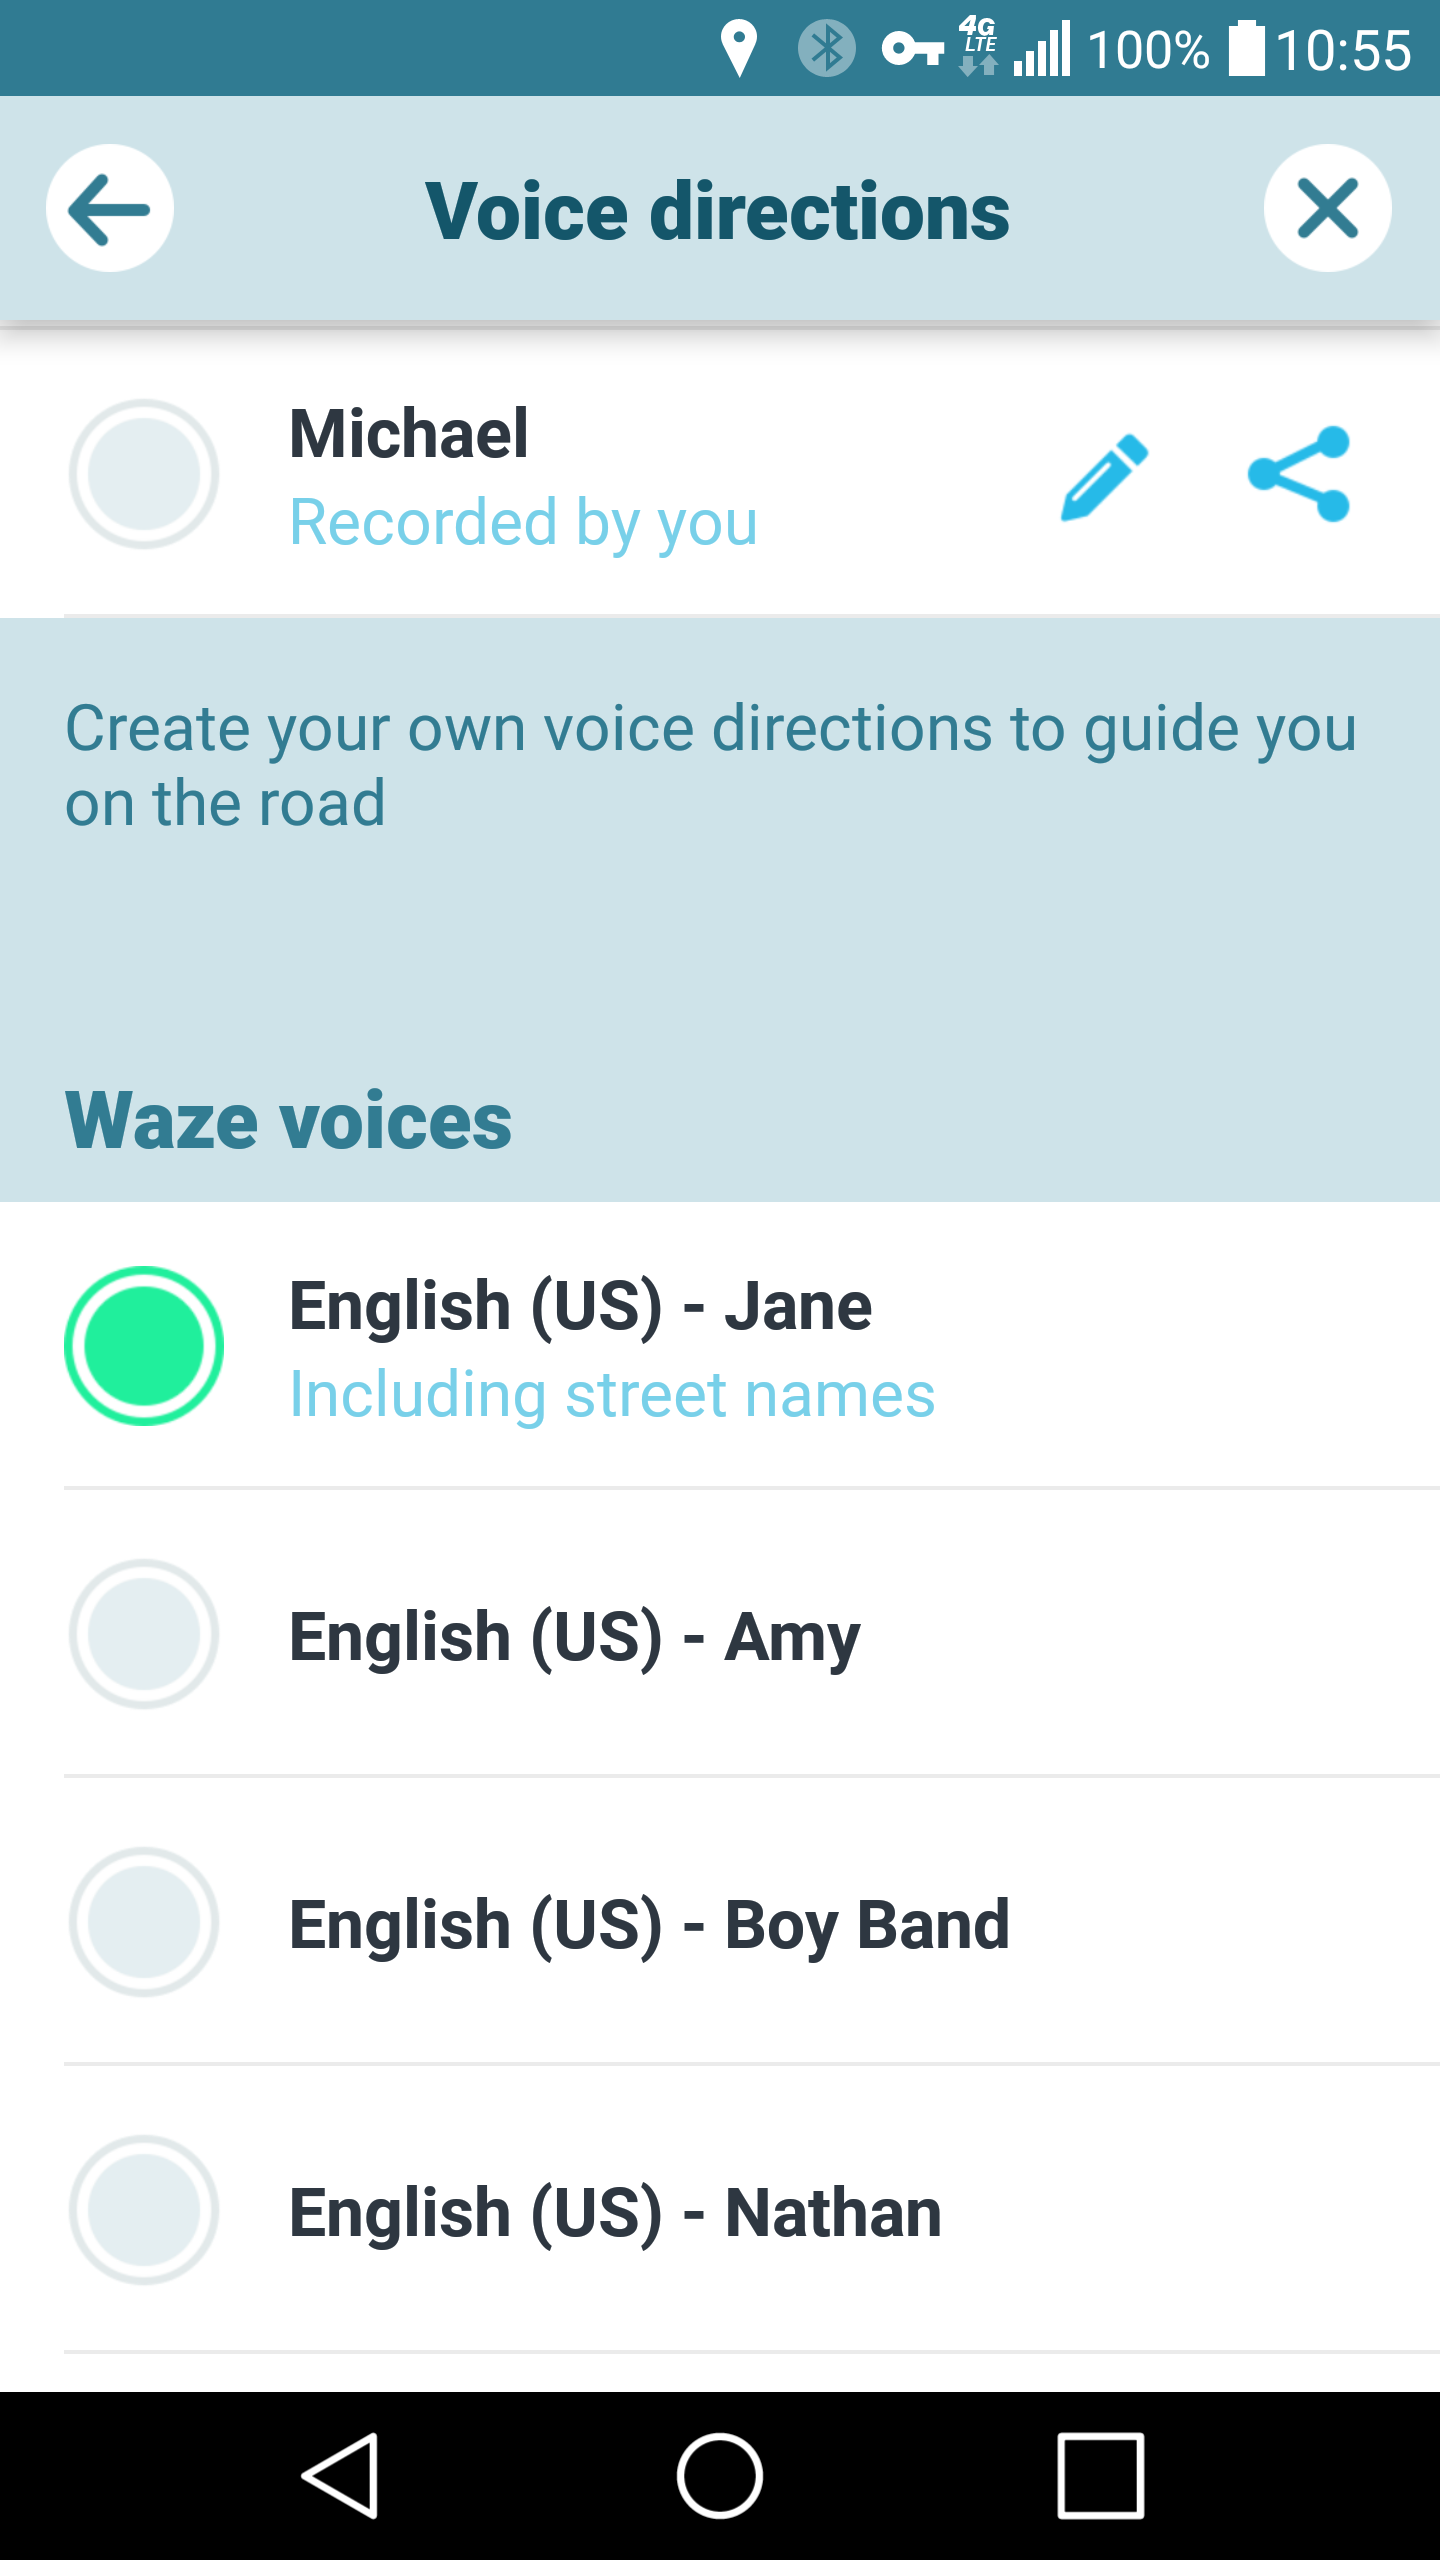
Task: Tap the English (US) - Nathan label
Action: click(x=615, y=2212)
